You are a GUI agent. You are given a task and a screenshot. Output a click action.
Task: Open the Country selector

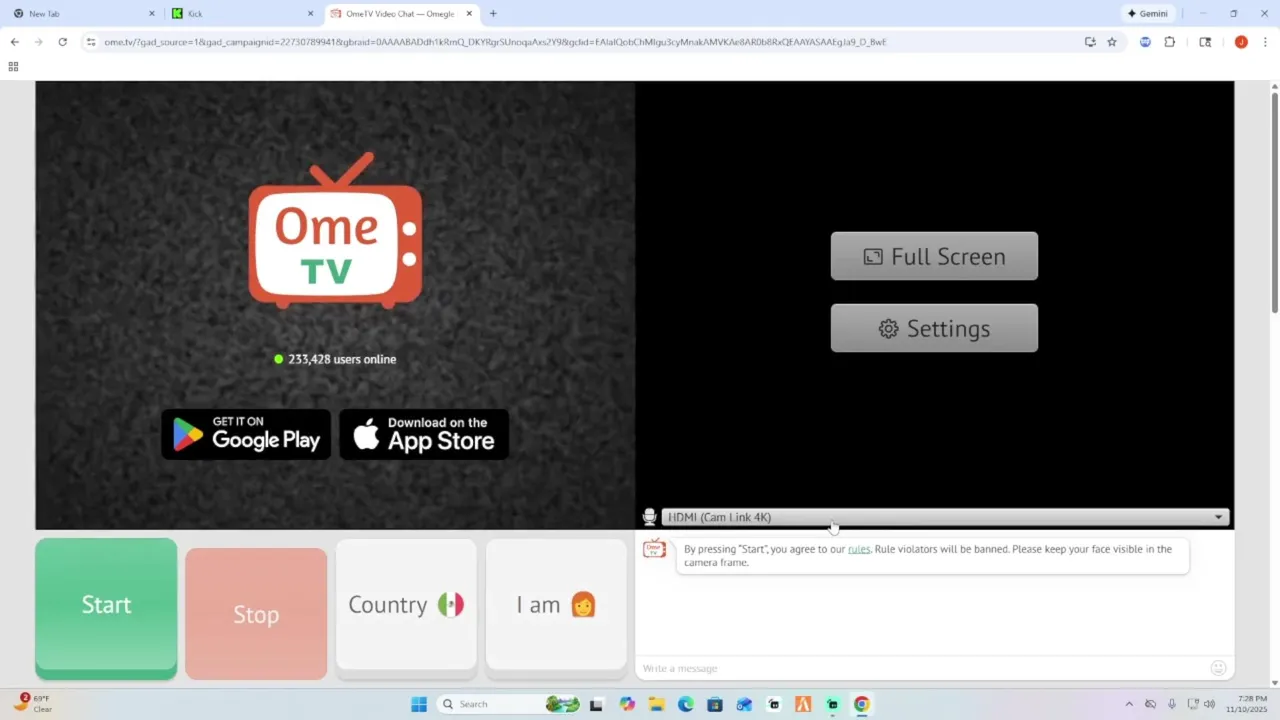pos(406,605)
